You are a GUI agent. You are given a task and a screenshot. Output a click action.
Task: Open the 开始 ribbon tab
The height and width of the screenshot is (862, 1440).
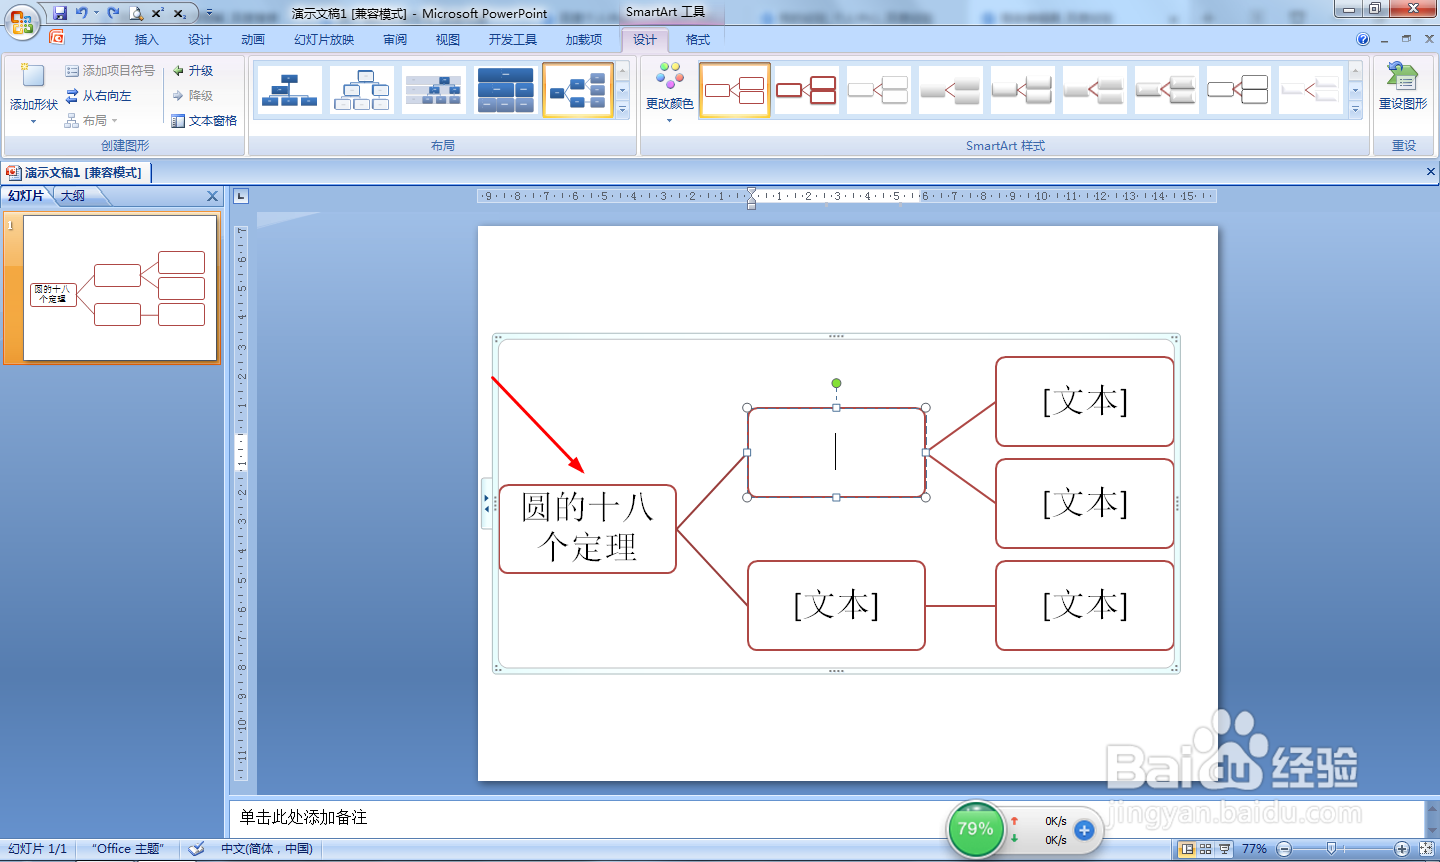[x=94, y=40]
